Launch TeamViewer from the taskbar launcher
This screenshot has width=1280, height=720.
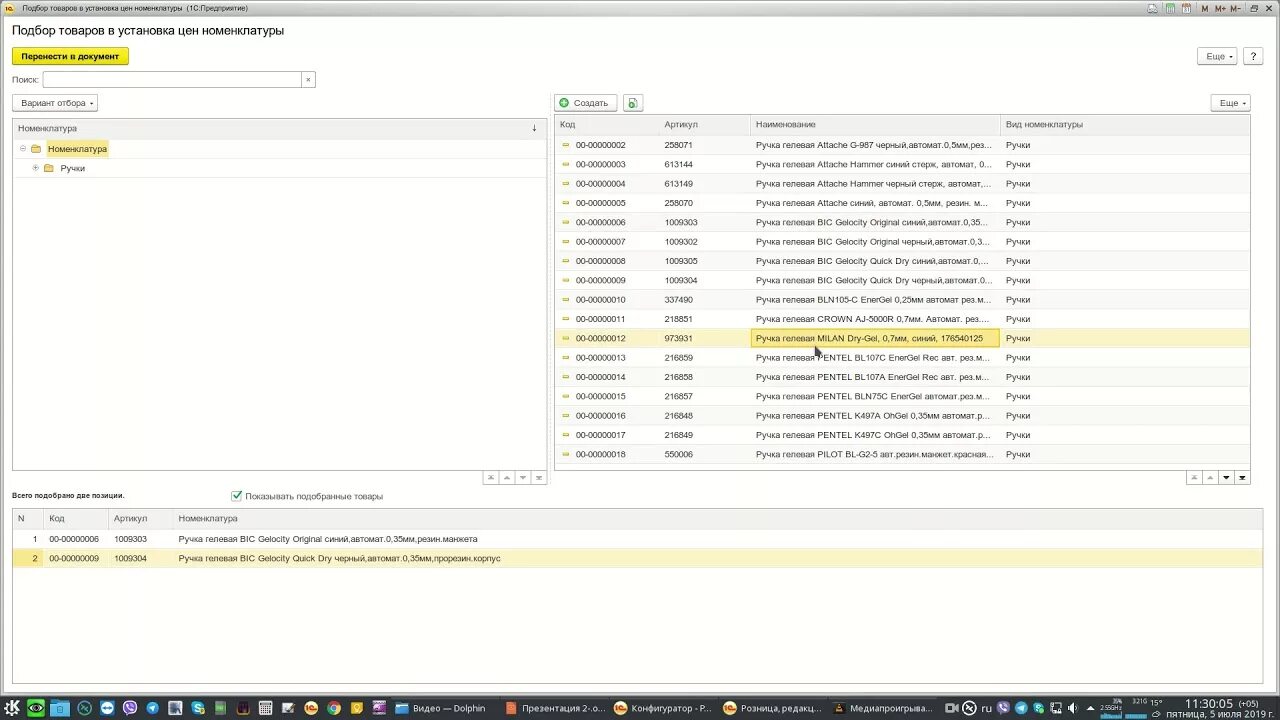pos(107,708)
